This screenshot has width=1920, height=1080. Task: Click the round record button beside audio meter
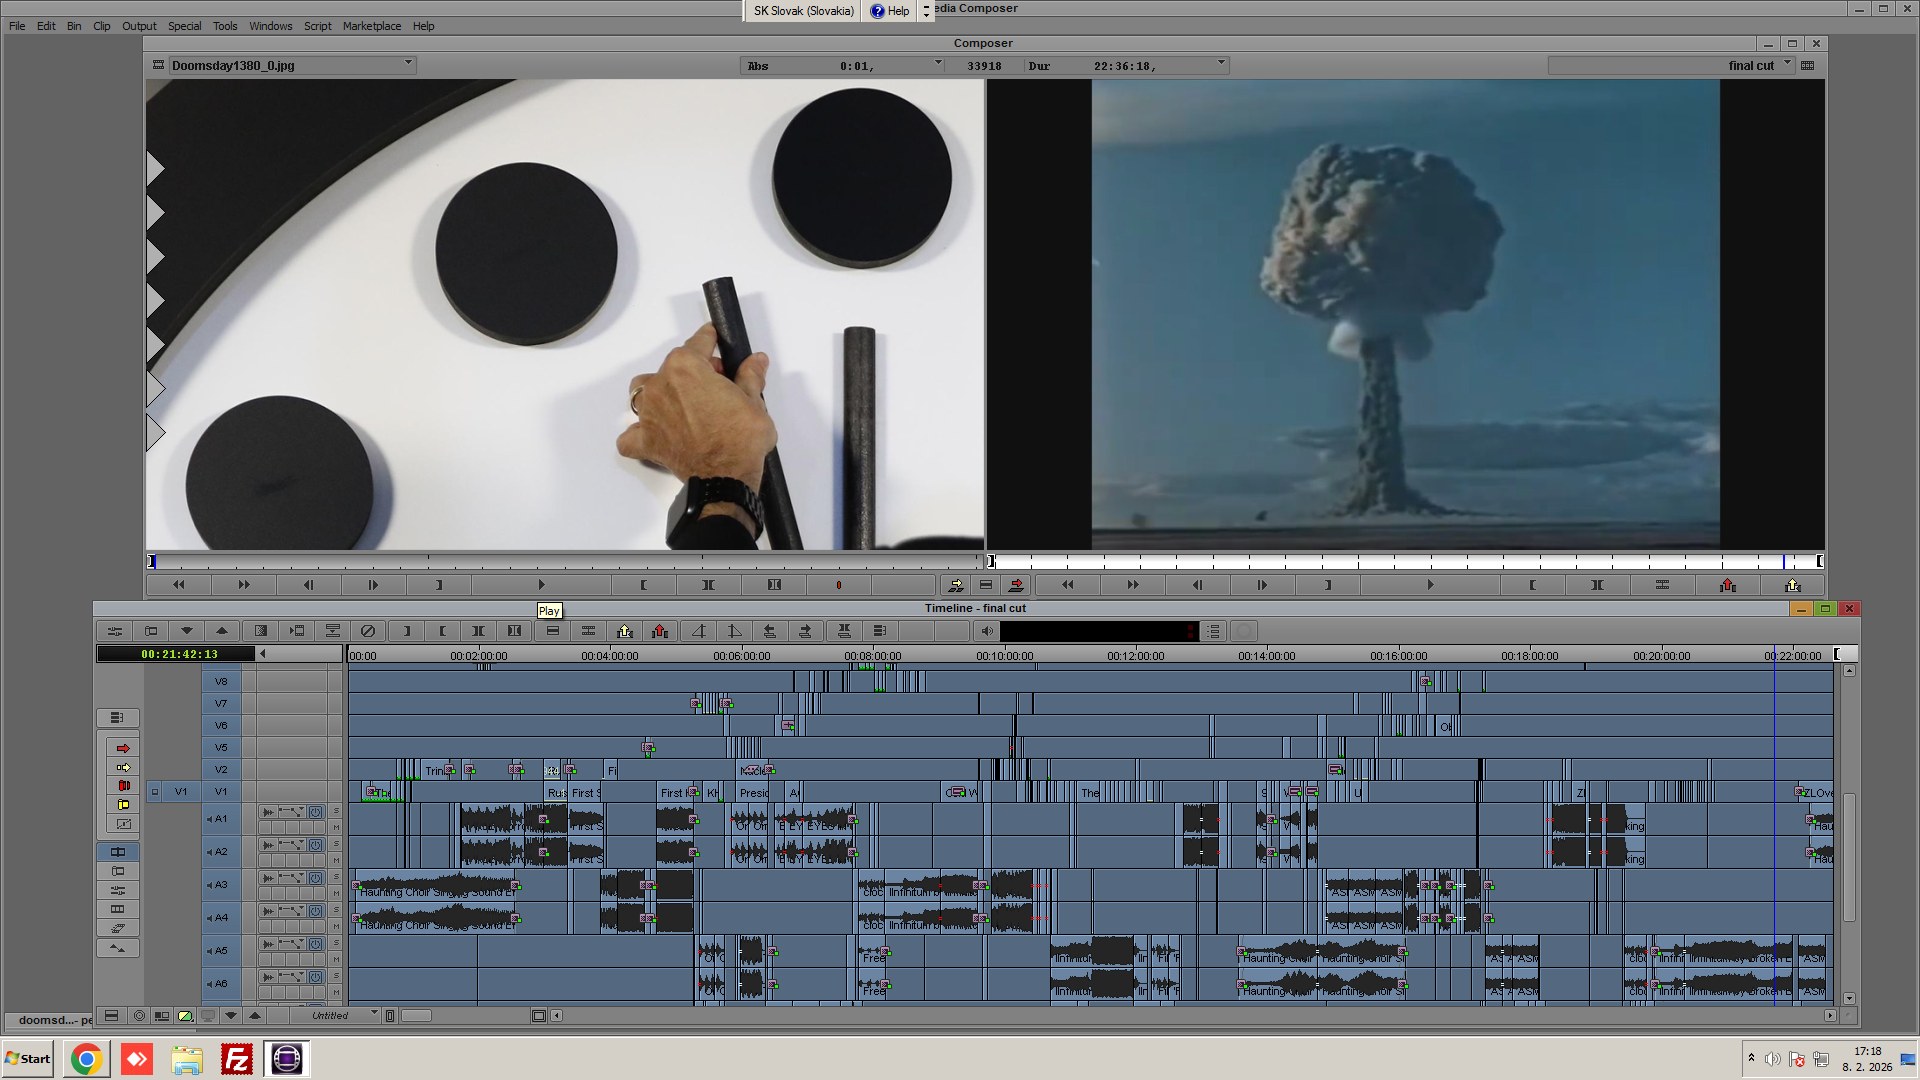click(x=1243, y=631)
